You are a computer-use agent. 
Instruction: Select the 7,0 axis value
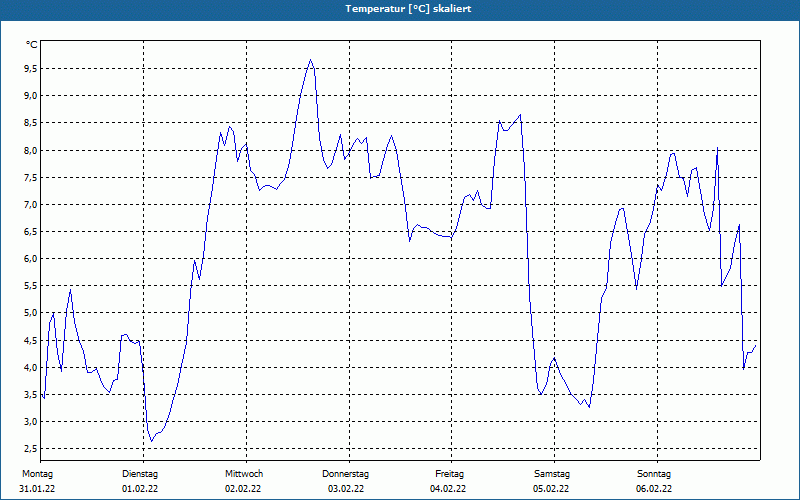(x=31, y=204)
